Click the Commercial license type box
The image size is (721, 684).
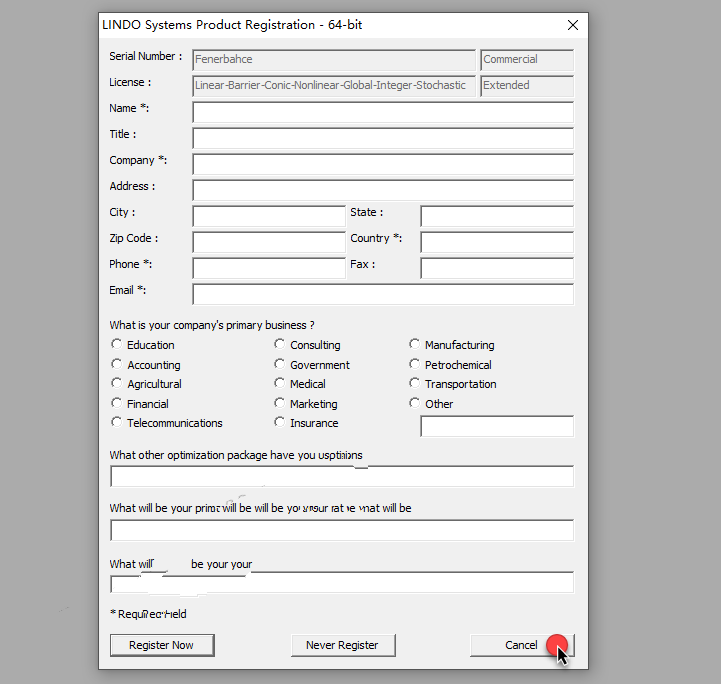click(527, 60)
